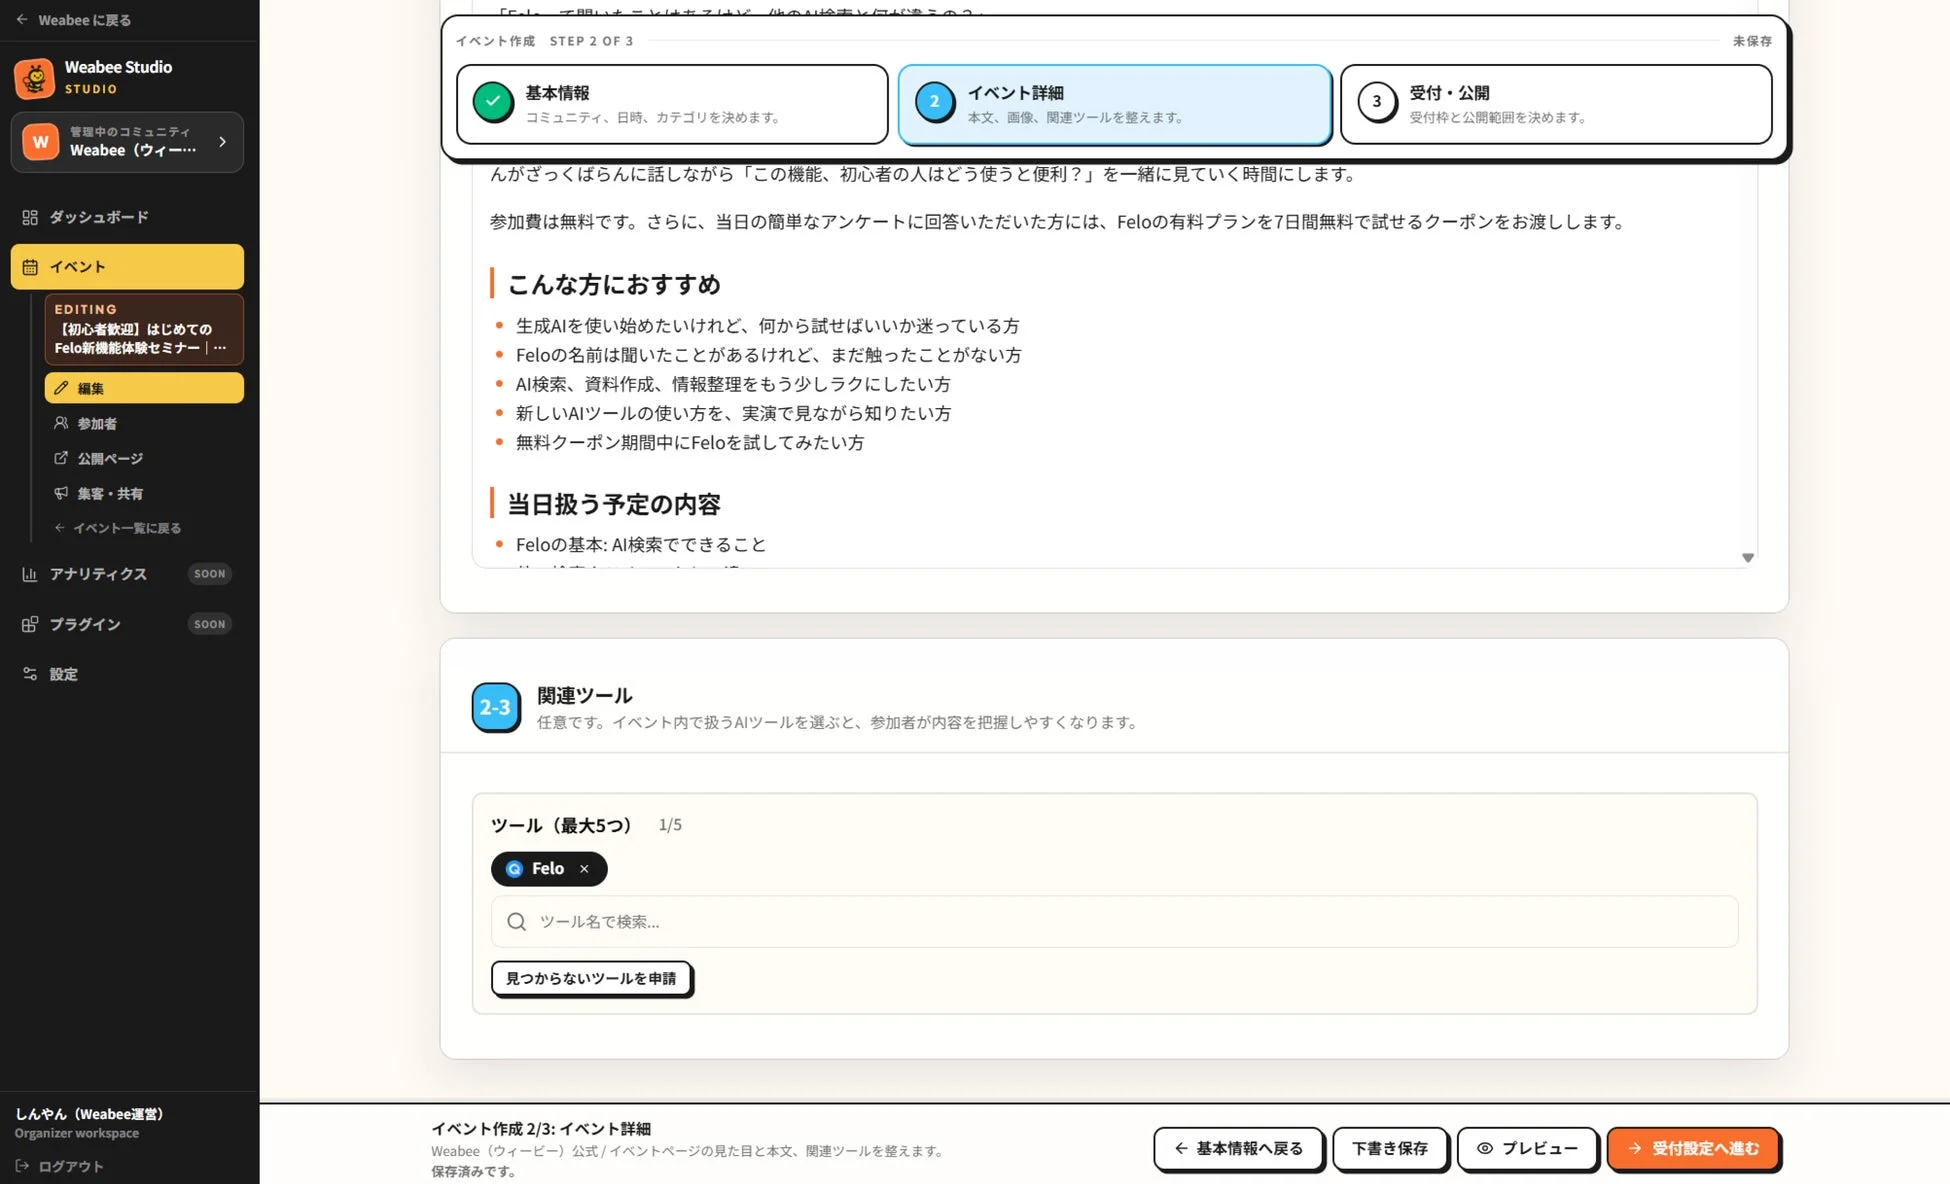The width and height of the screenshot is (1950, 1184).
Task: Click the プラグイン sidebar item
Action: tap(127, 624)
